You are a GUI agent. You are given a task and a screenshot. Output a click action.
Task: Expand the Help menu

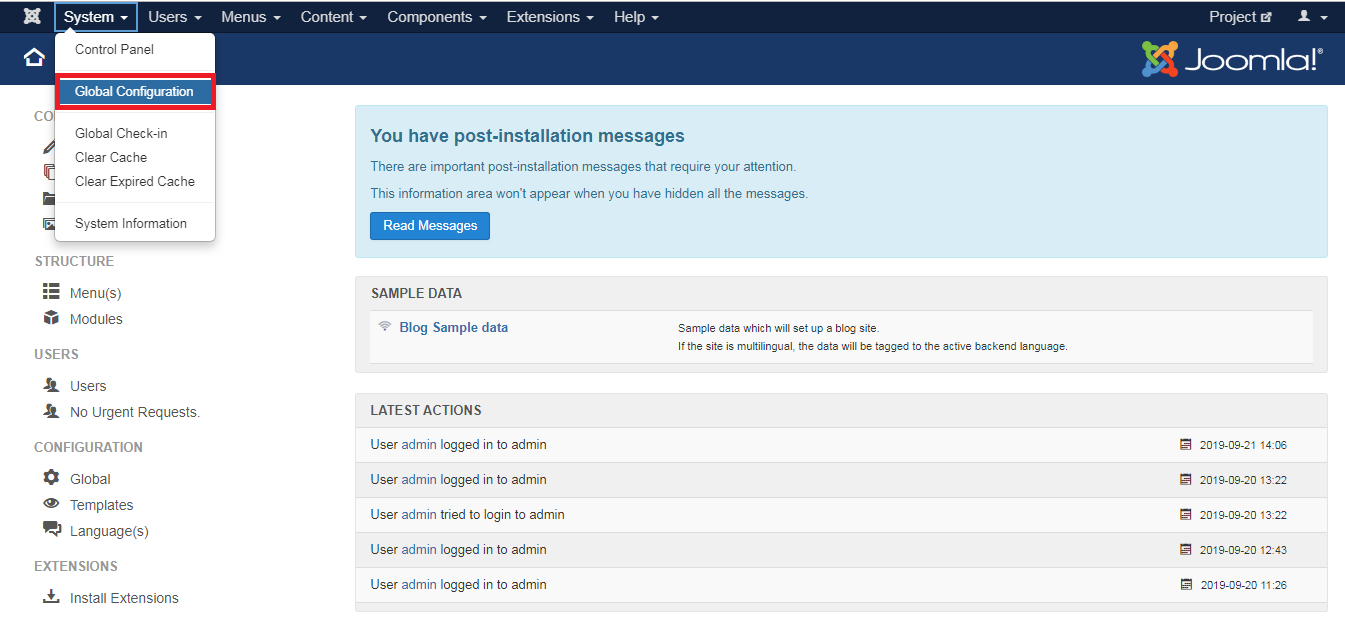[636, 17]
